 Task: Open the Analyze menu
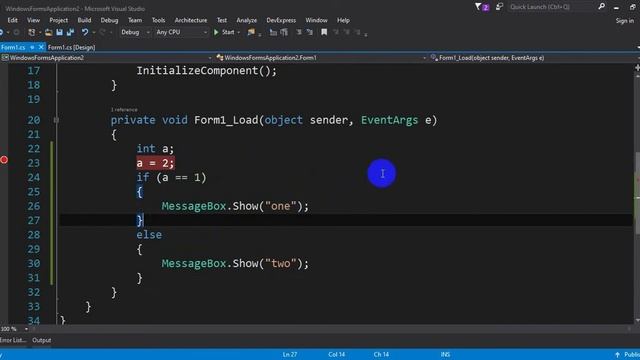[x=247, y=20]
